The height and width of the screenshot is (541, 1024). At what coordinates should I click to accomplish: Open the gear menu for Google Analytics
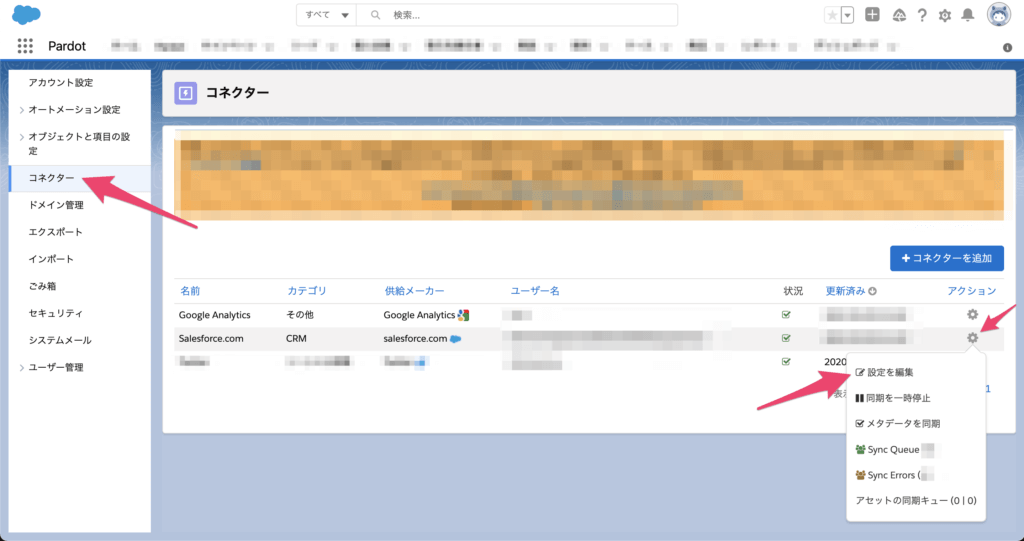tap(972, 314)
